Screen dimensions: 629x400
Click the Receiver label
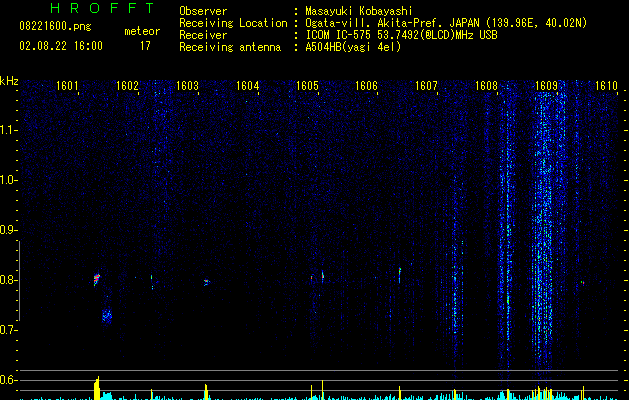(x=203, y=35)
